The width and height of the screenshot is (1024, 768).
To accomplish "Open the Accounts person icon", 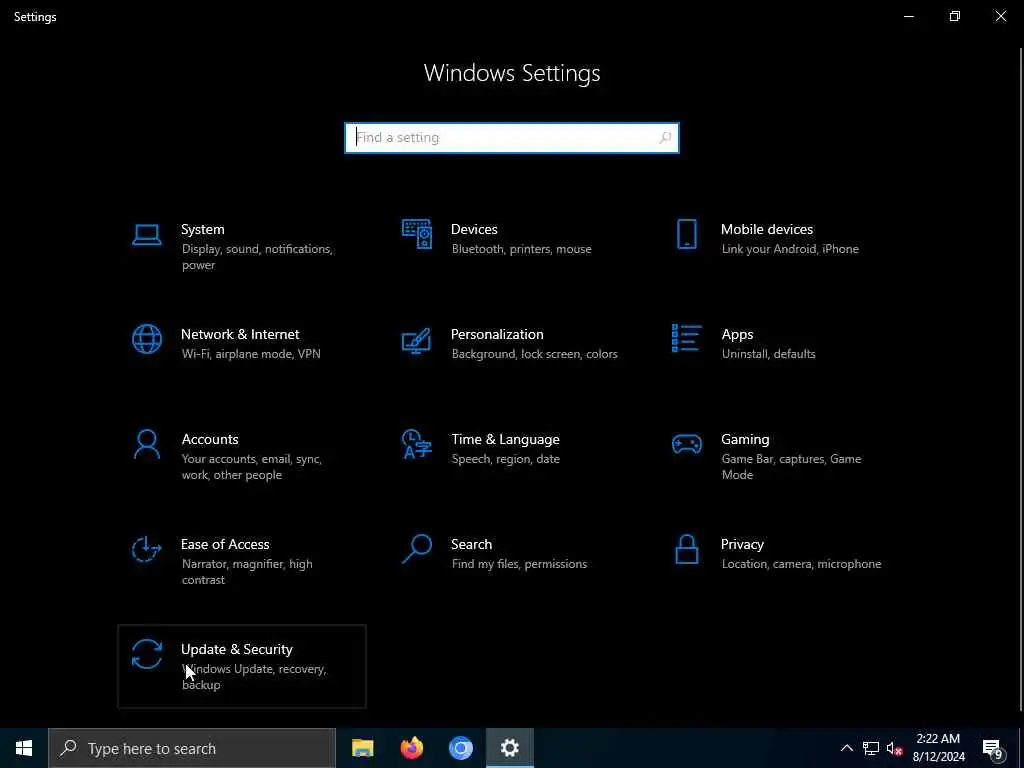I will (x=146, y=444).
